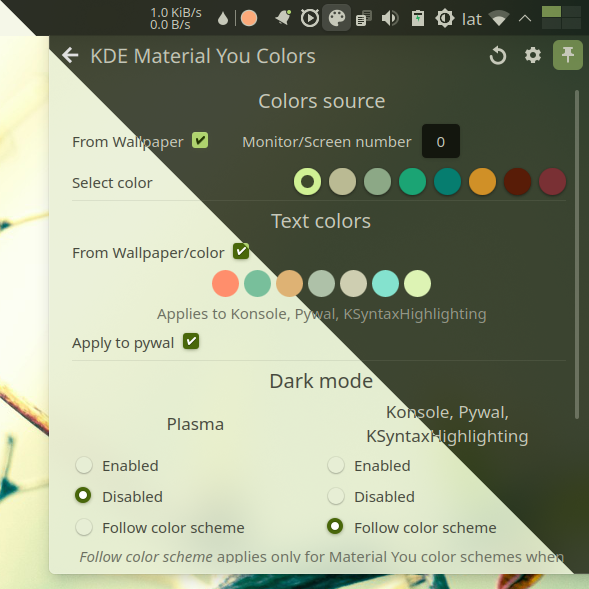Select Konsole, Pywal dark mode Enabled

click(335, 465)
